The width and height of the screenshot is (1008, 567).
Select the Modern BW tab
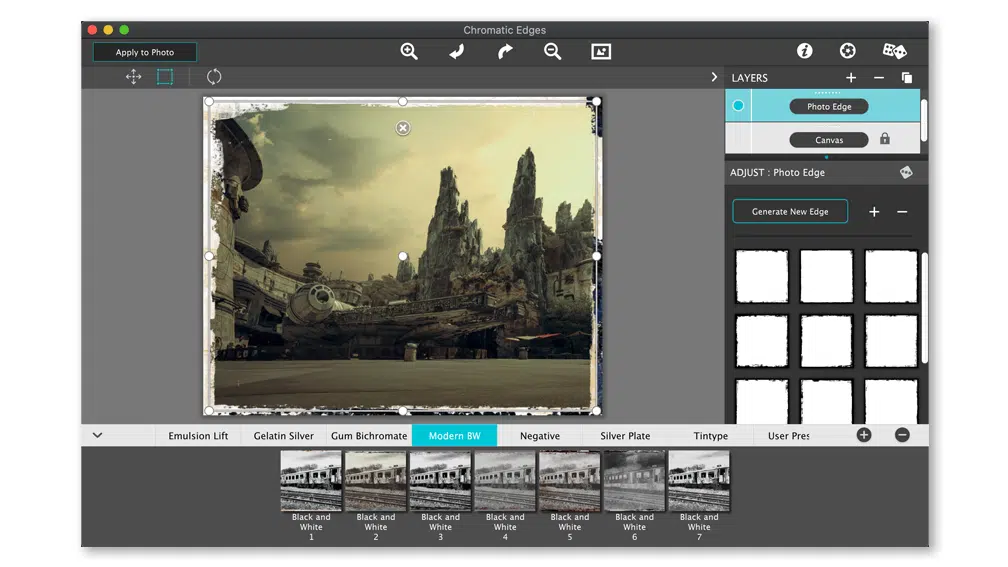[454, 436]
